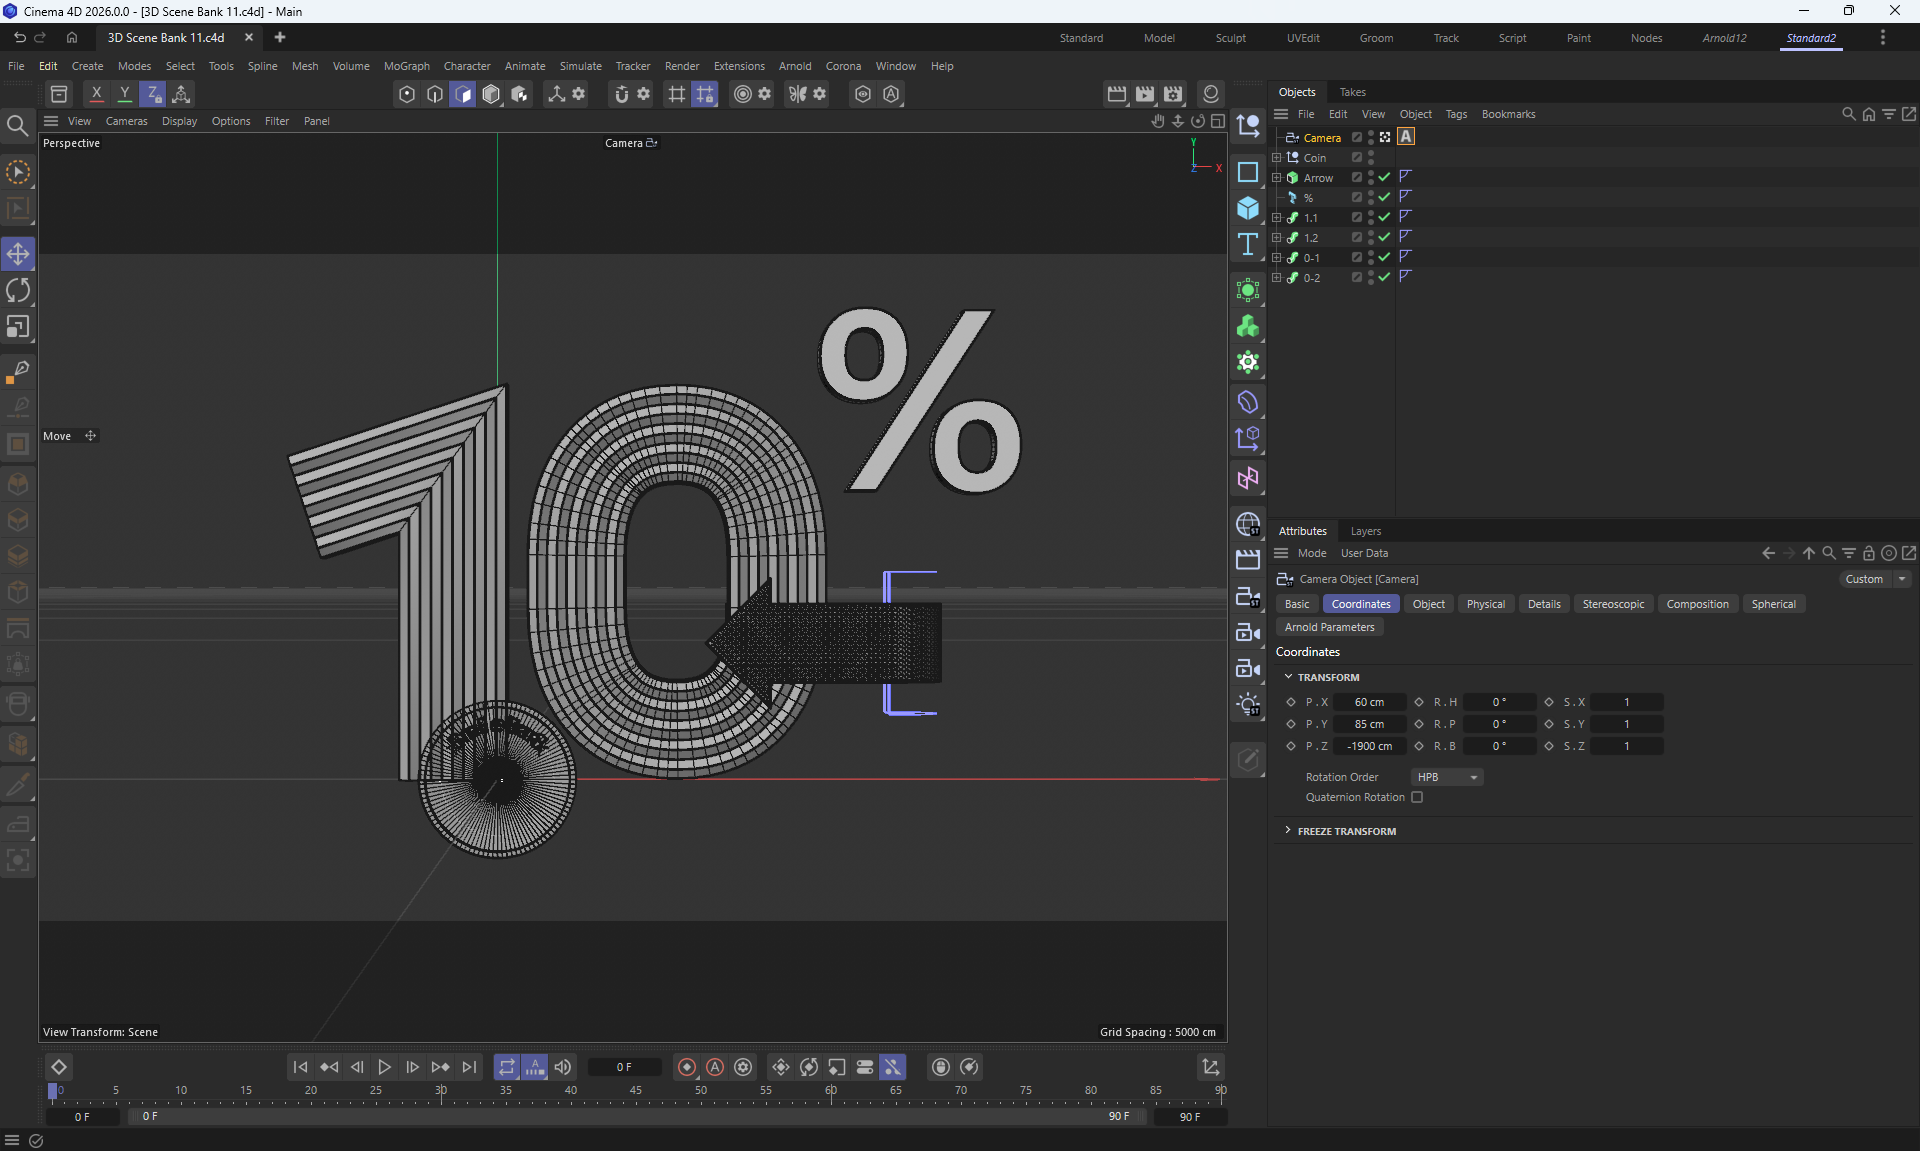Click the Arnold Parameters button
Image resolution: width=1920 pixels, height=1151 pixels.
[1329, 627]
